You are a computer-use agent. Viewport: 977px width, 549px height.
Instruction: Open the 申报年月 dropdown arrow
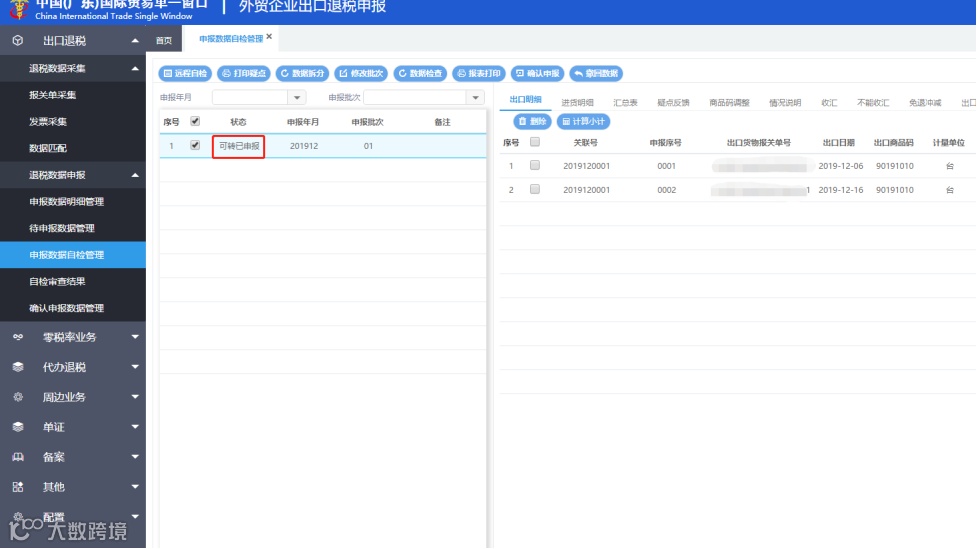tap(297, 97)
